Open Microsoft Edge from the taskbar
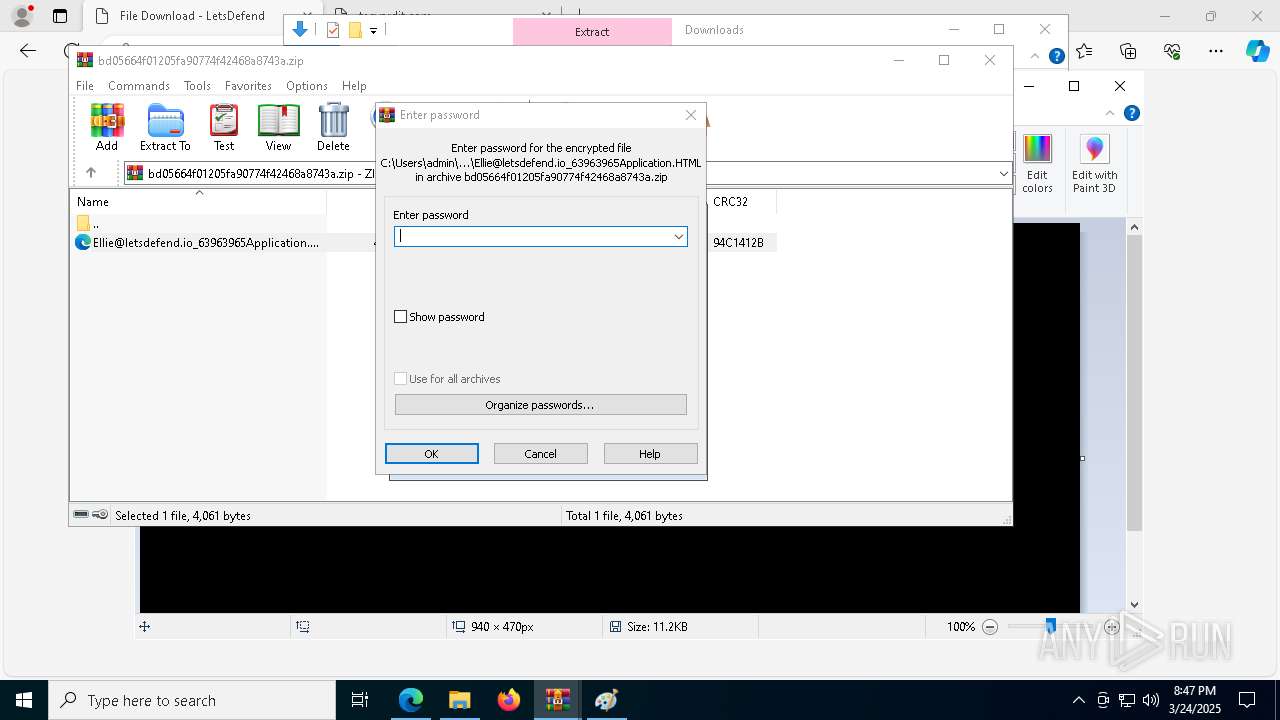This screenshot has width=1280, height=720. (x=411, y=700)
